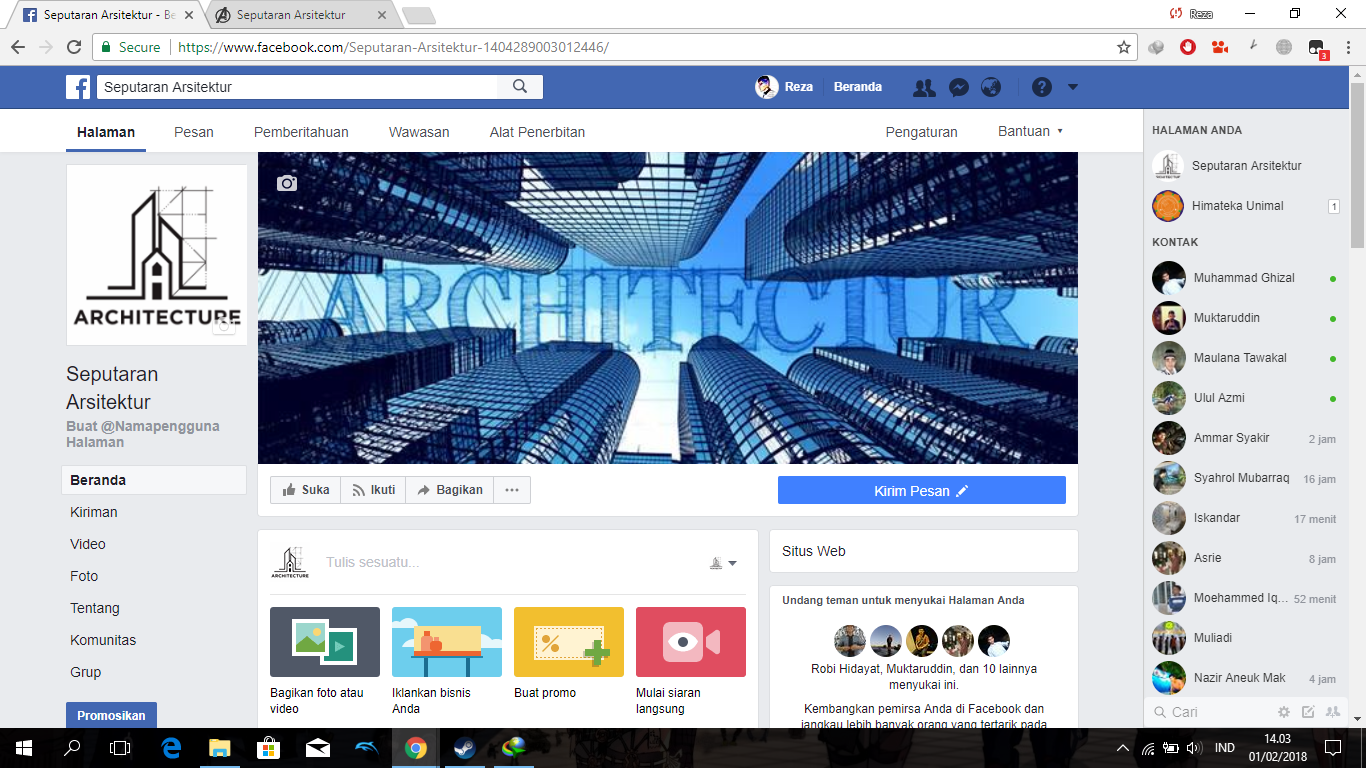Open the account dropdown arrow at top right
Image resolution: width=1366 pixels, height=768 pixels.
1071,87
